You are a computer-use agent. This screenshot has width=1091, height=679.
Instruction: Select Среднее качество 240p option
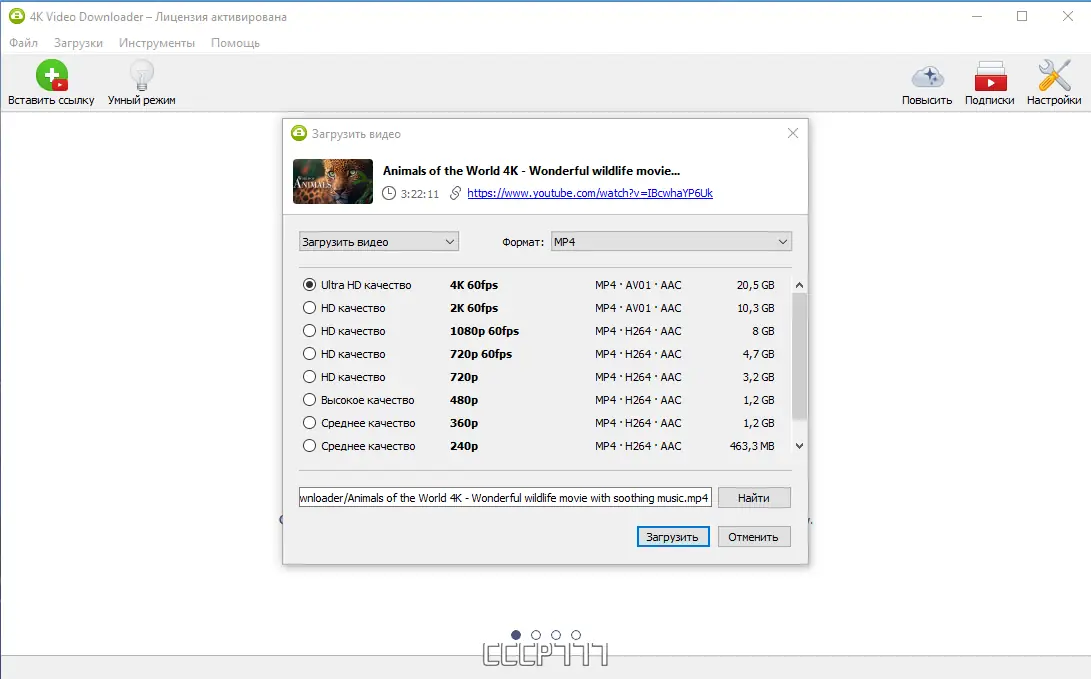[x=310, y=445]
